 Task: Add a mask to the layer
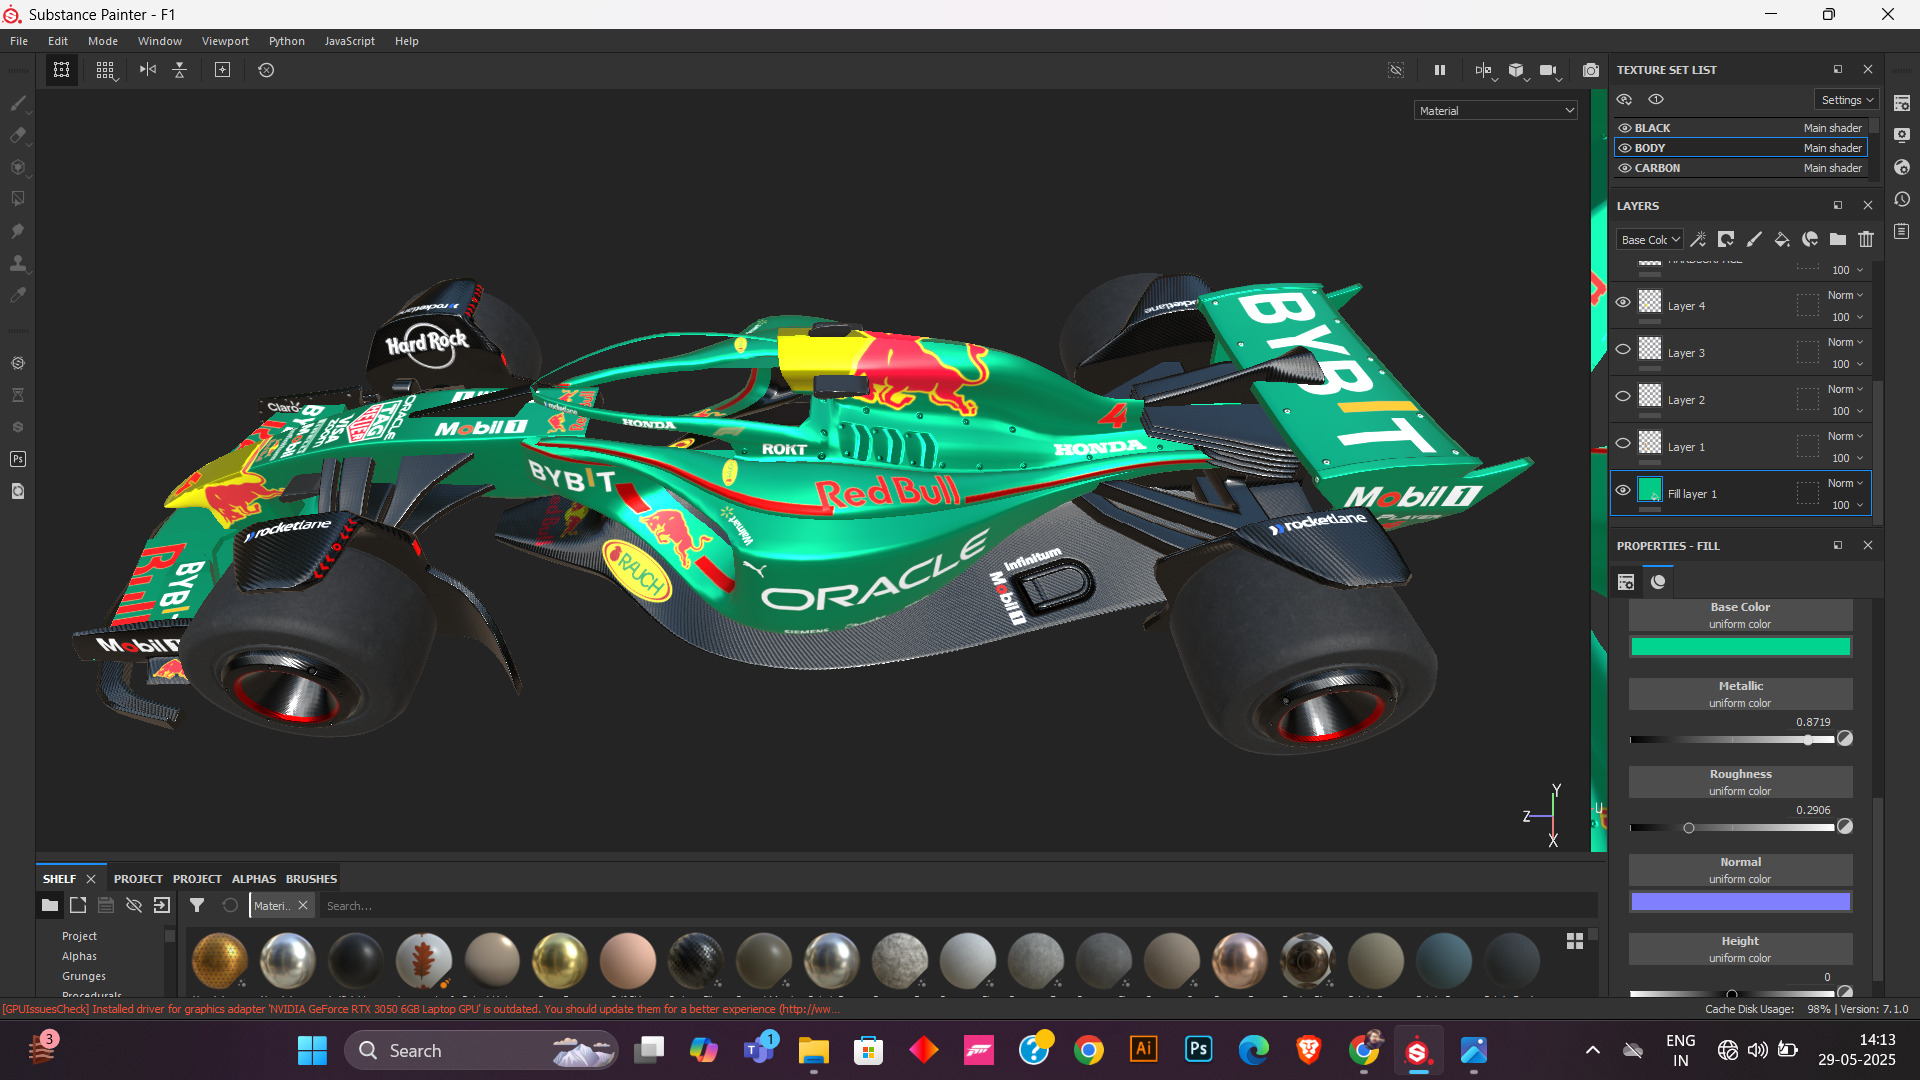[1726, 240]
